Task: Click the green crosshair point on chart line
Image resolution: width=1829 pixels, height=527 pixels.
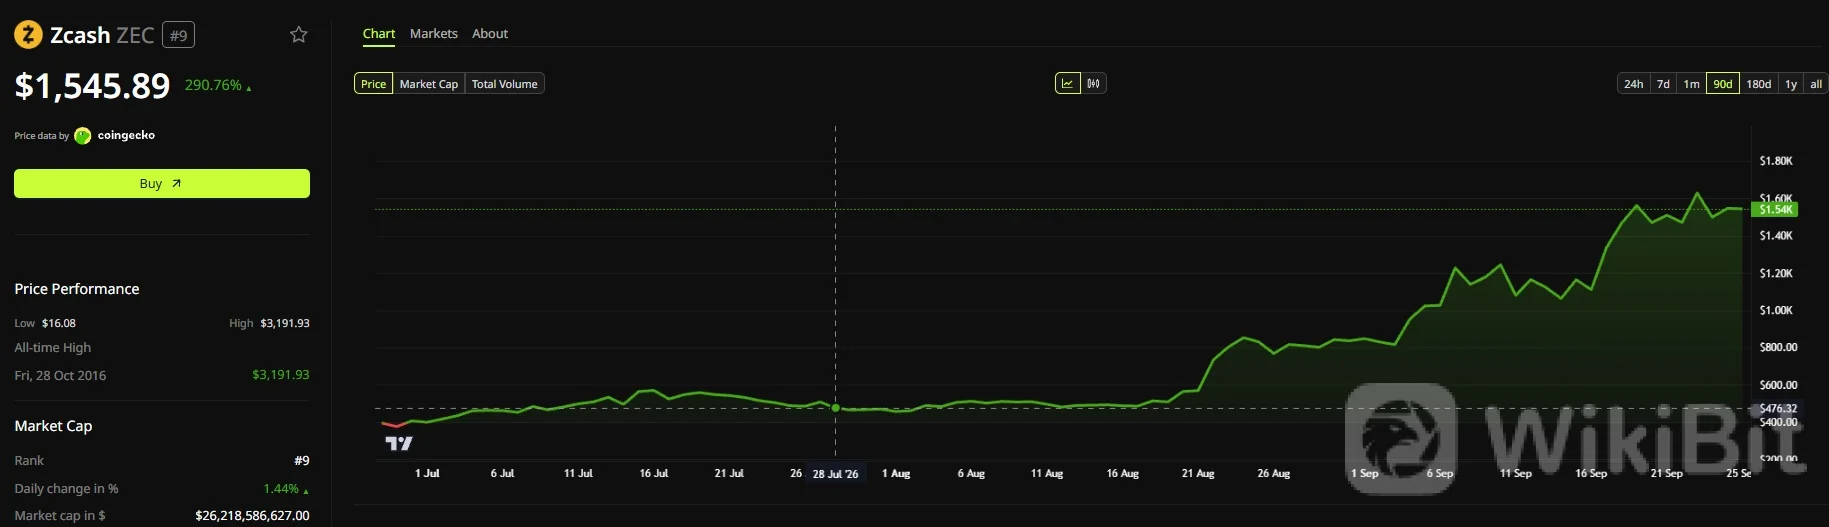Action: point(835,408)
